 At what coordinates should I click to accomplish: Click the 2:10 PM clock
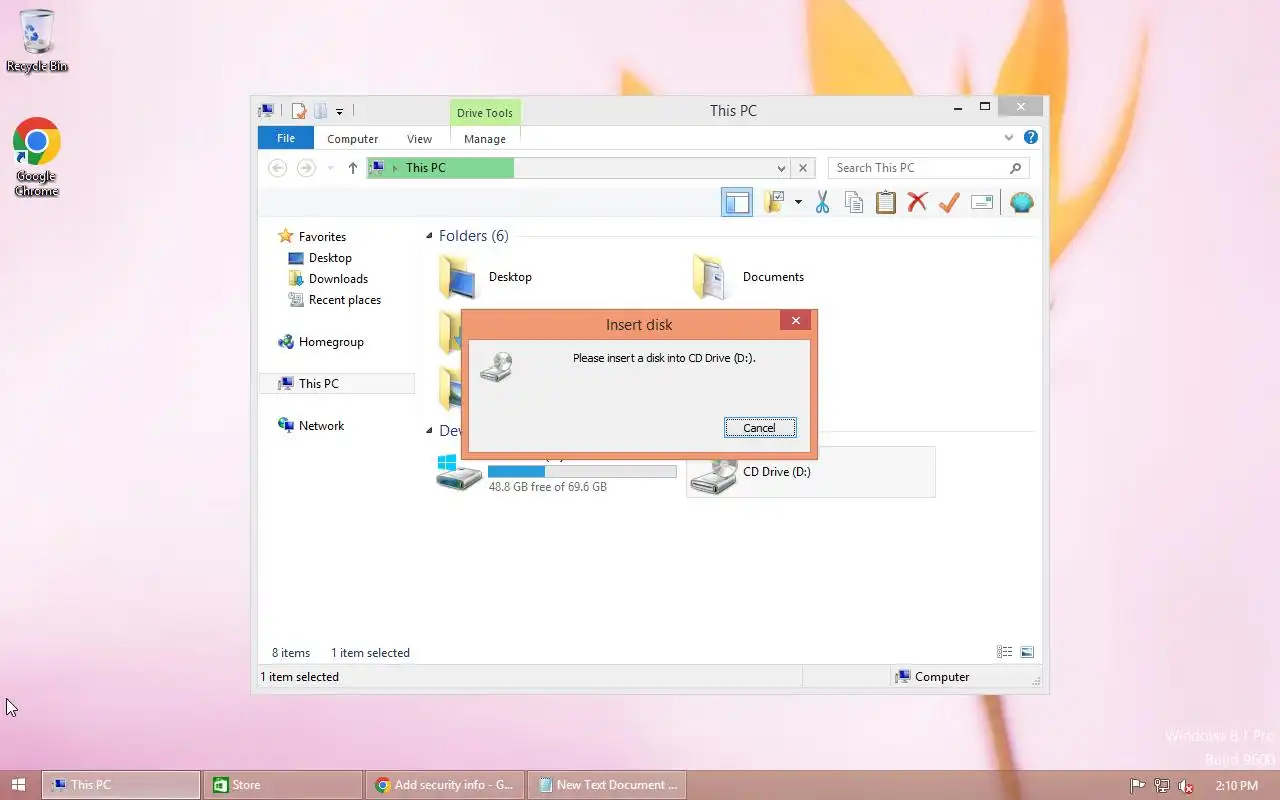(1237, 786)
